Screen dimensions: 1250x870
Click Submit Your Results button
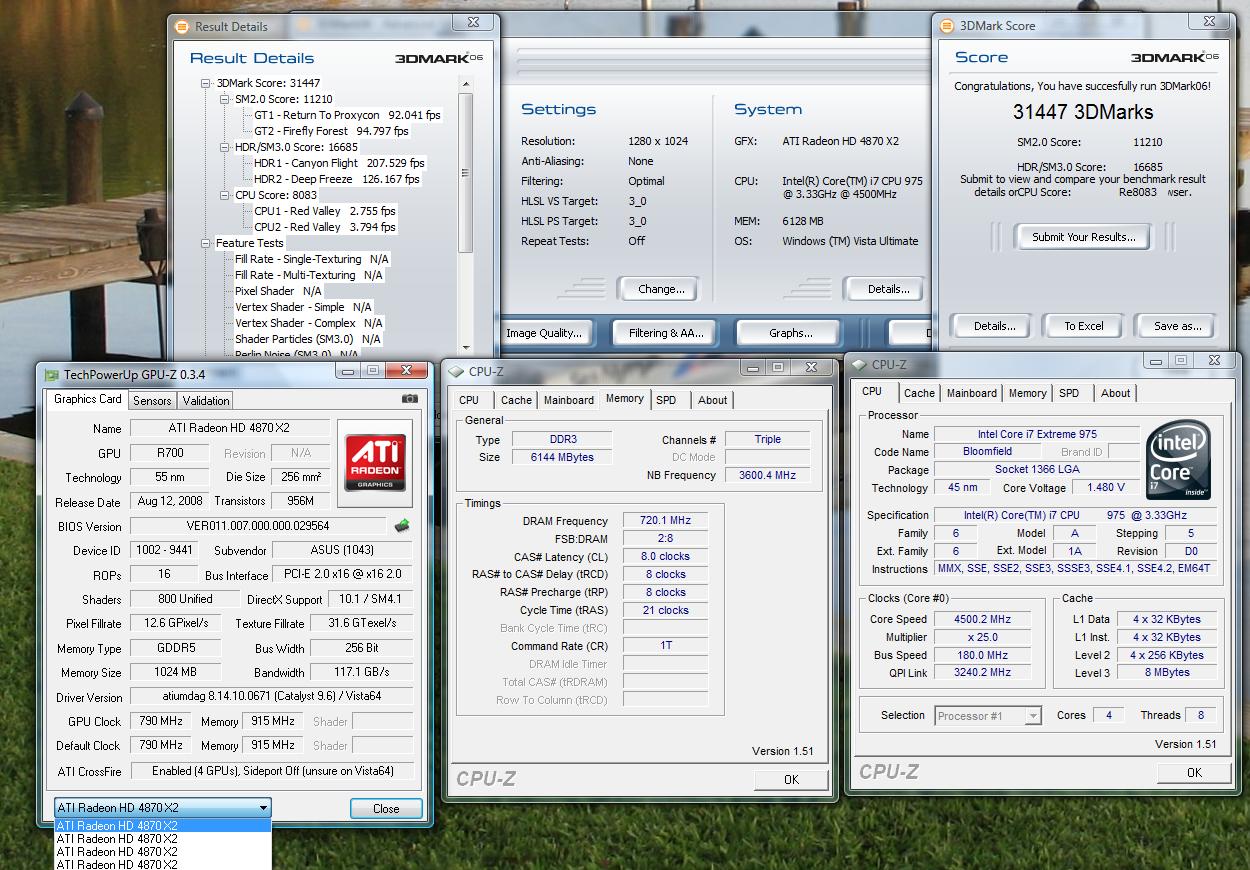[1084, 237]
